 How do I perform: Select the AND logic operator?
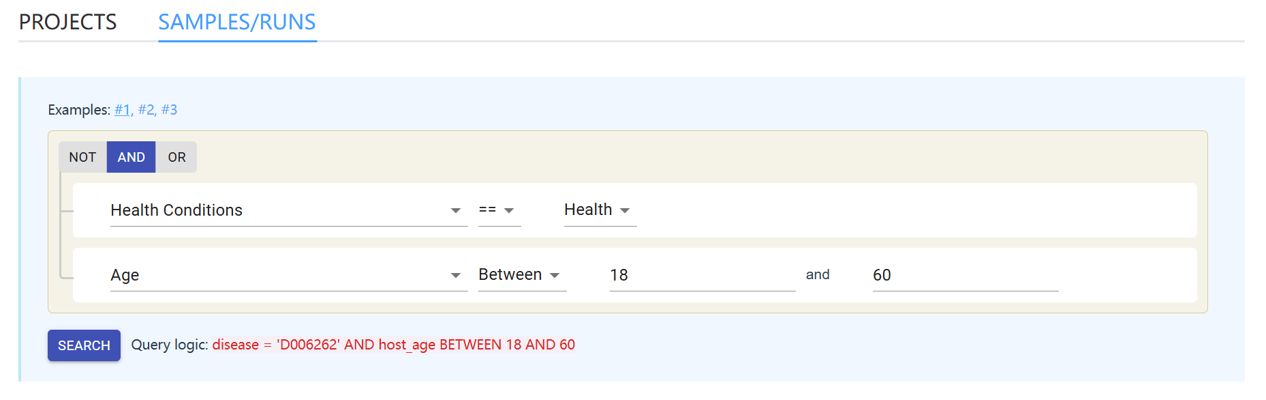tap(131, 157)
